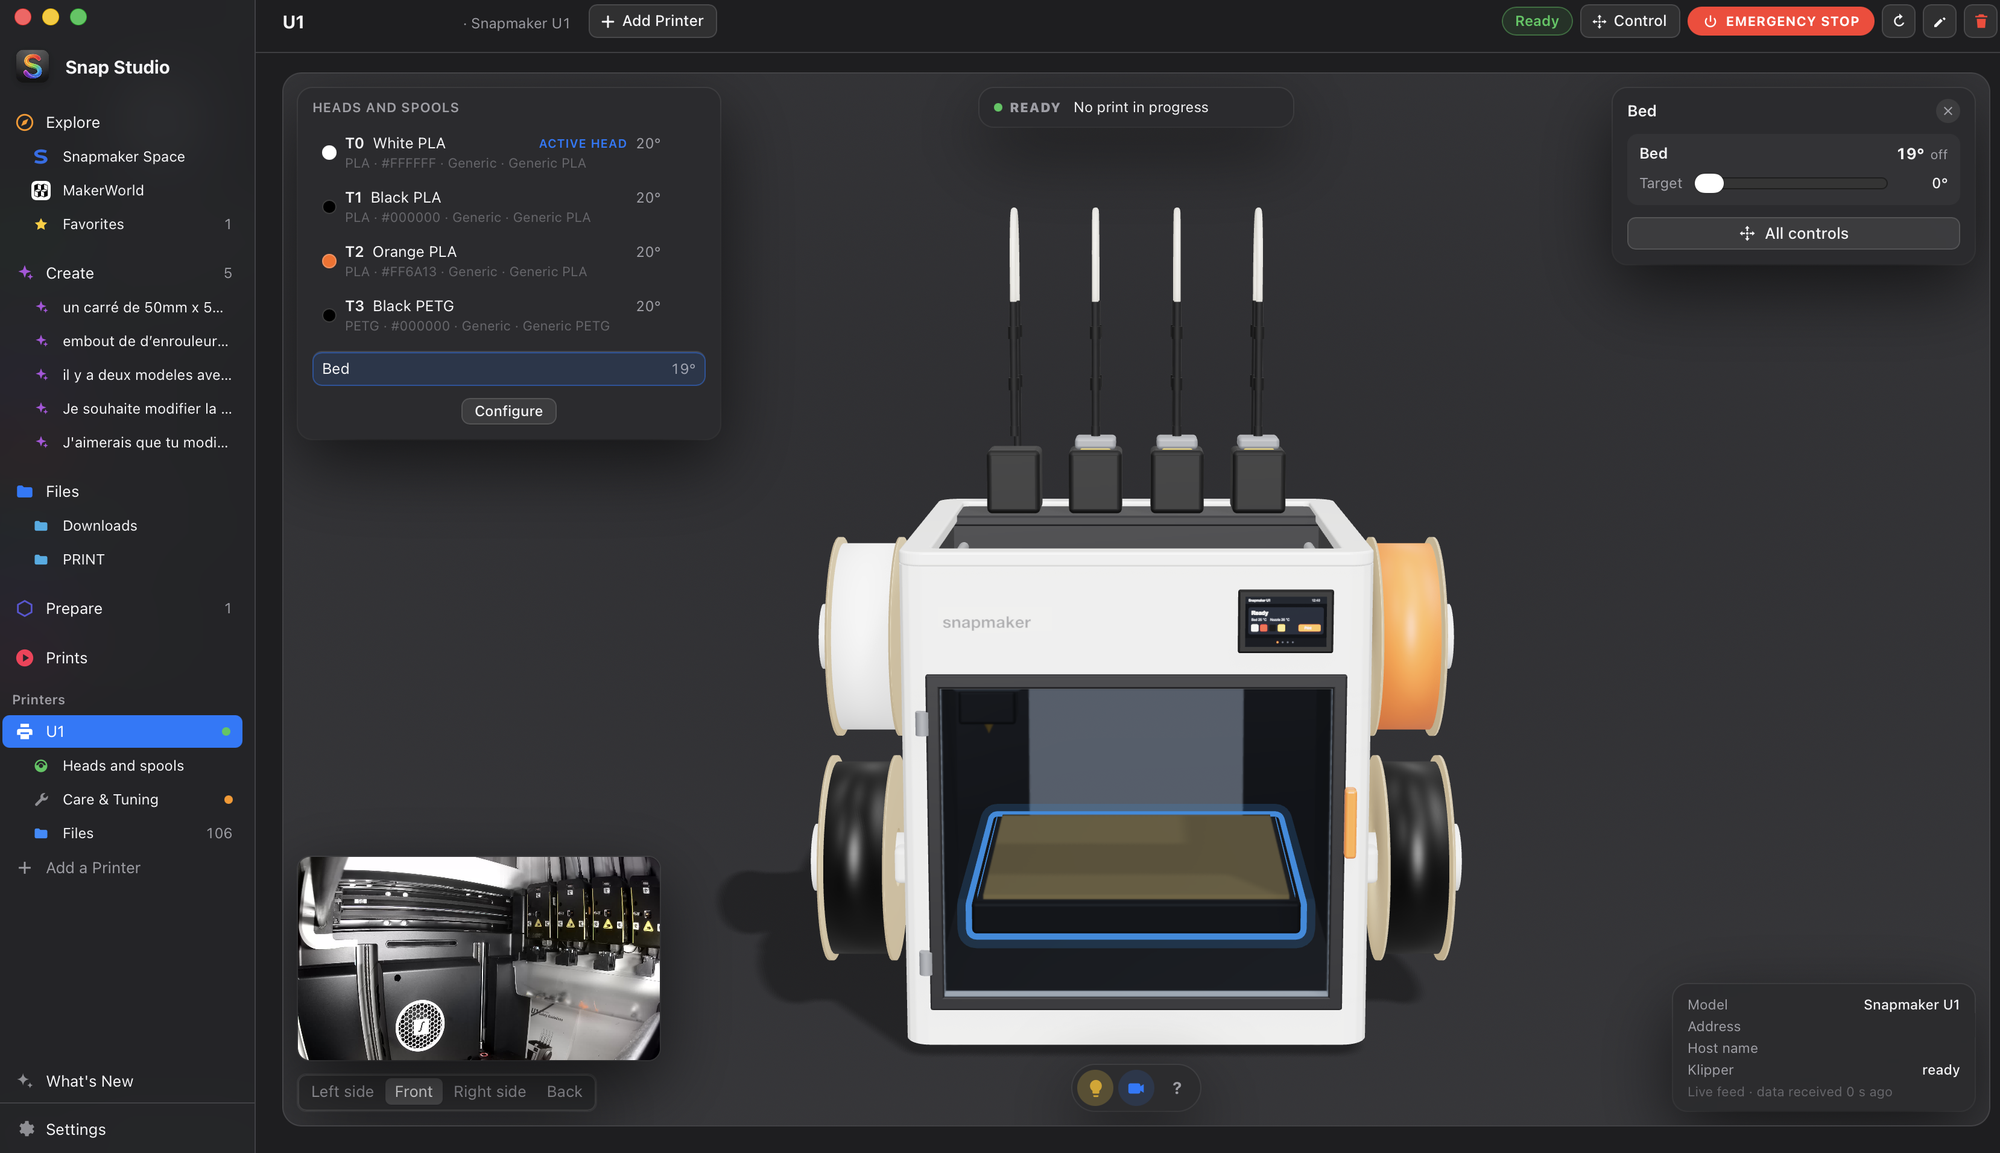This screenshot has height=1153, width=2000.
Task: Click the Add Printer button
Action: click(x=652, y=21)
